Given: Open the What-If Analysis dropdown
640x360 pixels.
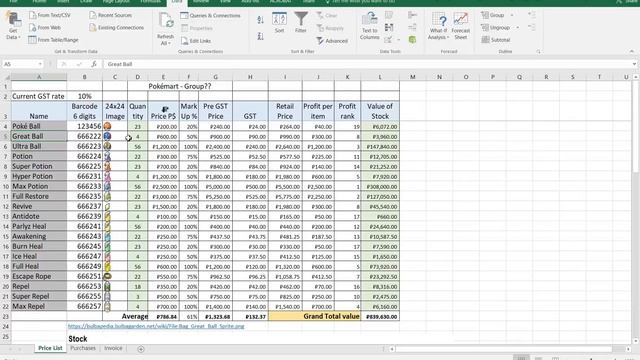Looking at the screenshot, I should pyautogui.click(x=438, y=26).
